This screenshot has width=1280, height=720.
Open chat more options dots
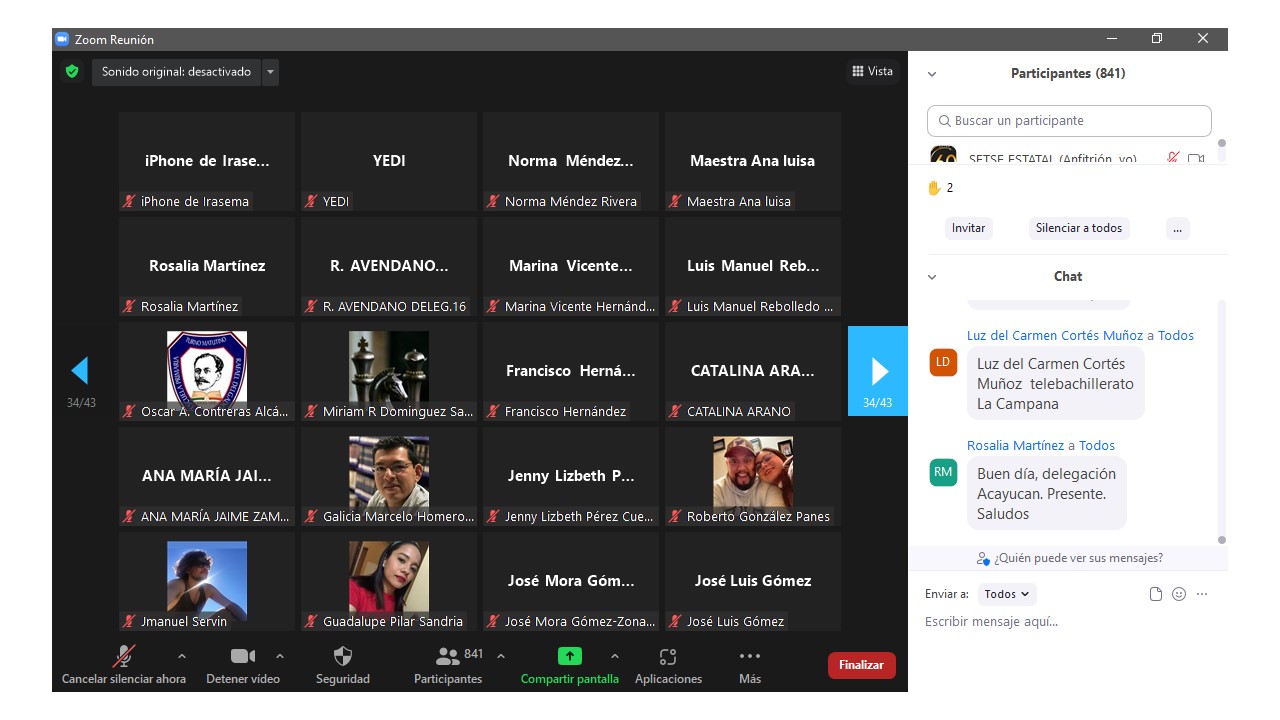coord(1202,594)
